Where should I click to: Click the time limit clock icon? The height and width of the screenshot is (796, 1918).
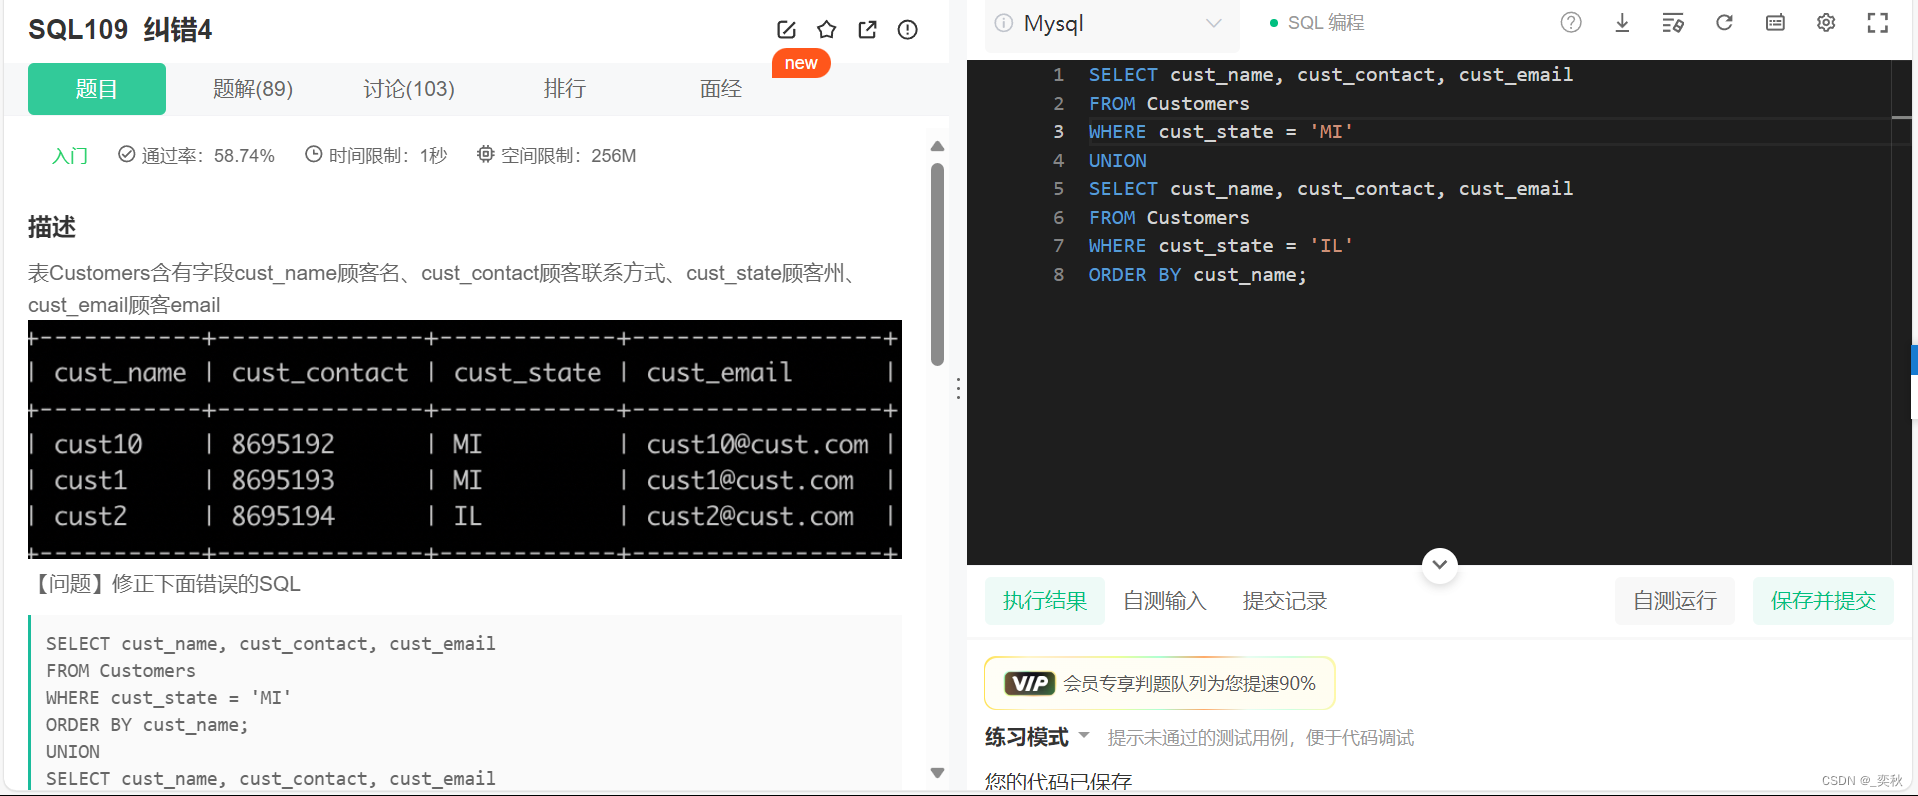click(x=313, y=154)
